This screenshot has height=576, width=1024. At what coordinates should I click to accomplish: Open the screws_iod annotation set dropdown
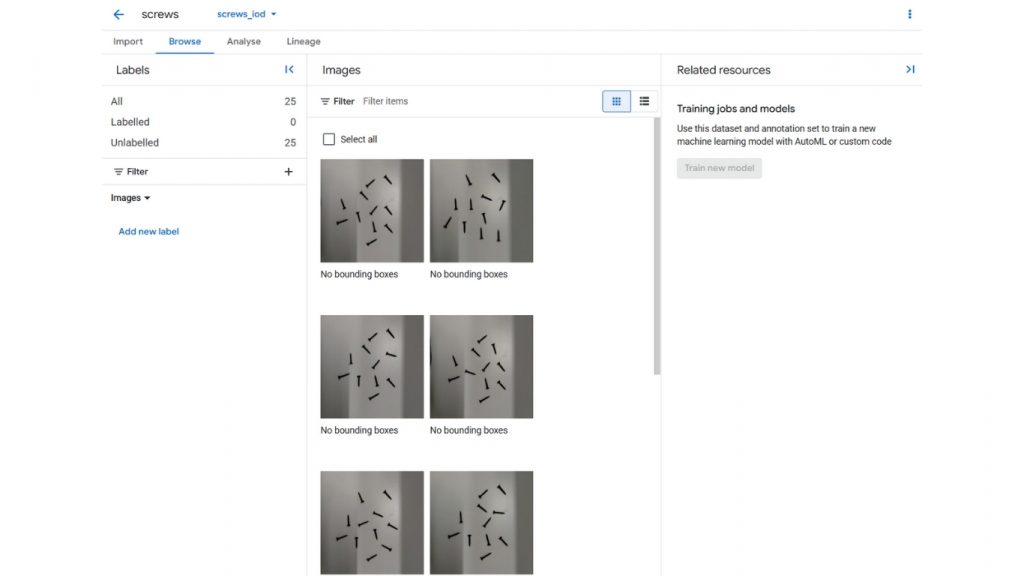pyautogui.click(x=247, y=14)
